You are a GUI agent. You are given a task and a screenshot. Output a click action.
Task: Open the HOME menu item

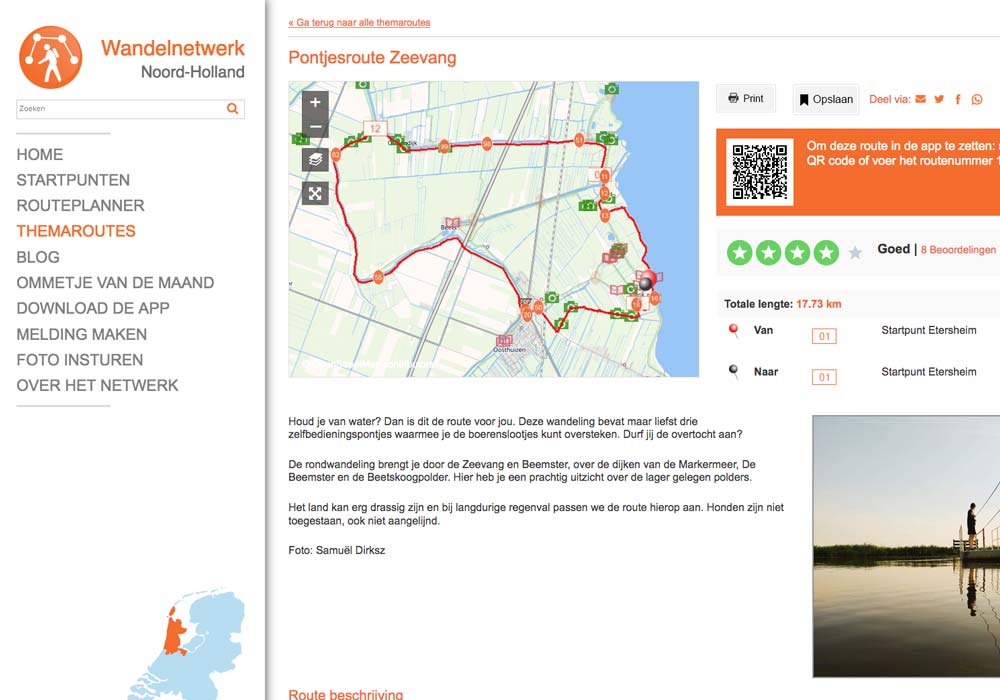[x=40, y=154]
